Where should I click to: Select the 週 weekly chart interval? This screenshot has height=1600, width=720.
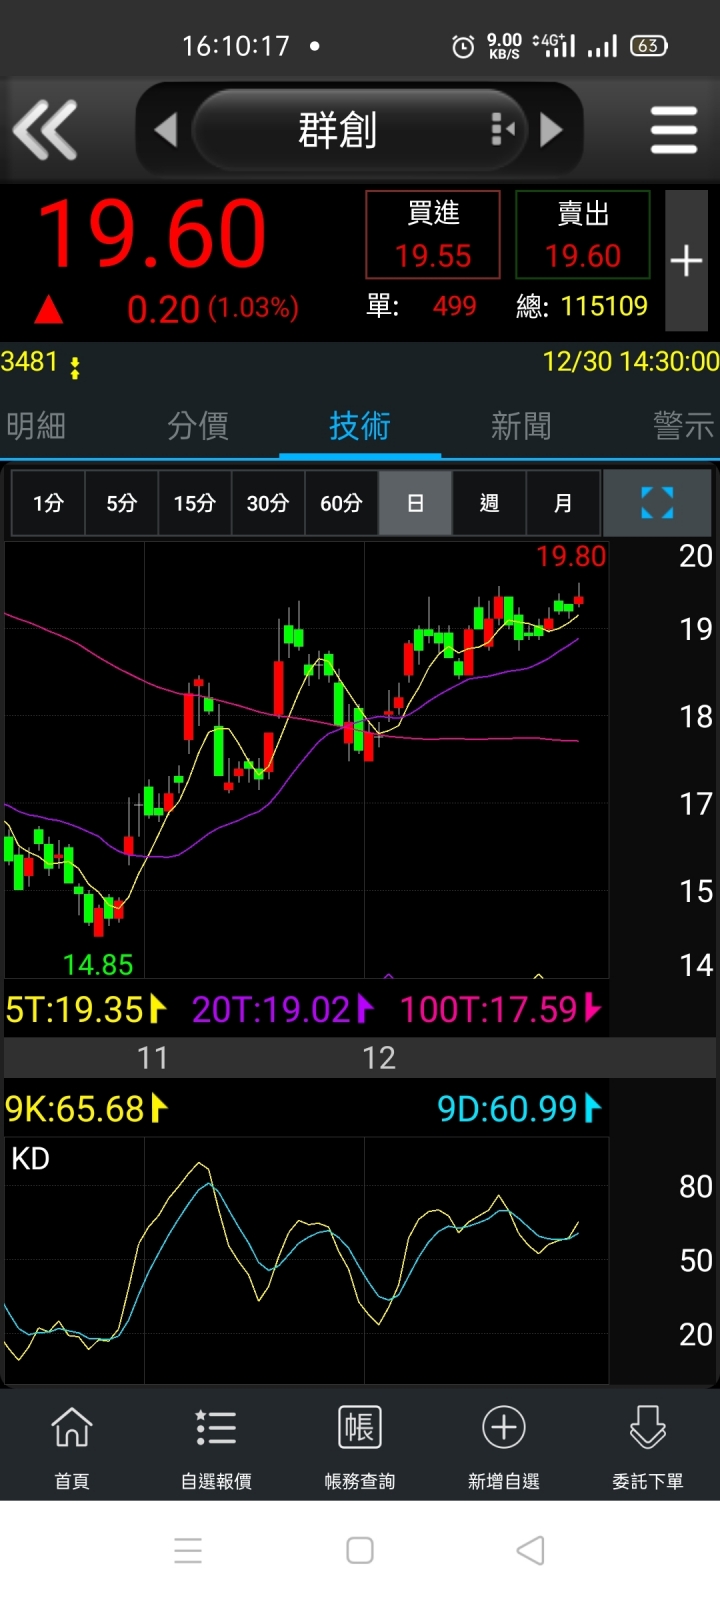(x=489, y=503)
